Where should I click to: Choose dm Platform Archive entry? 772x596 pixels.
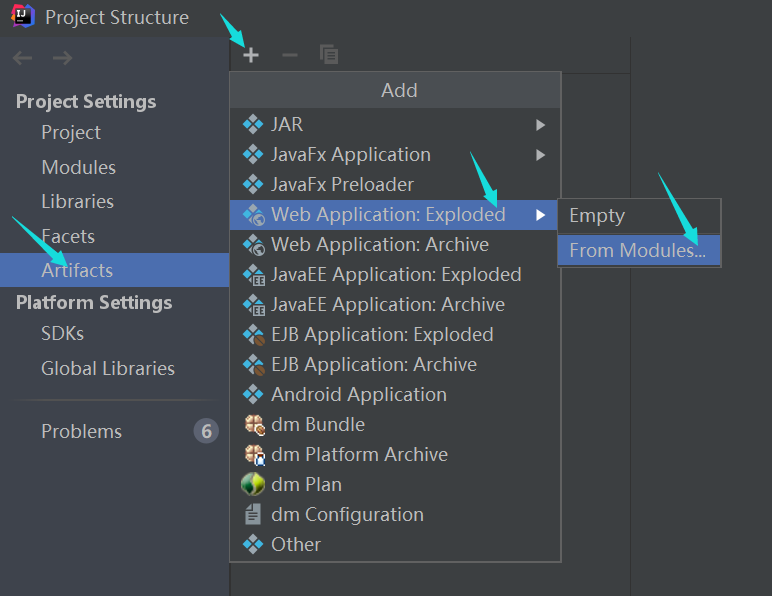(395, 455)
